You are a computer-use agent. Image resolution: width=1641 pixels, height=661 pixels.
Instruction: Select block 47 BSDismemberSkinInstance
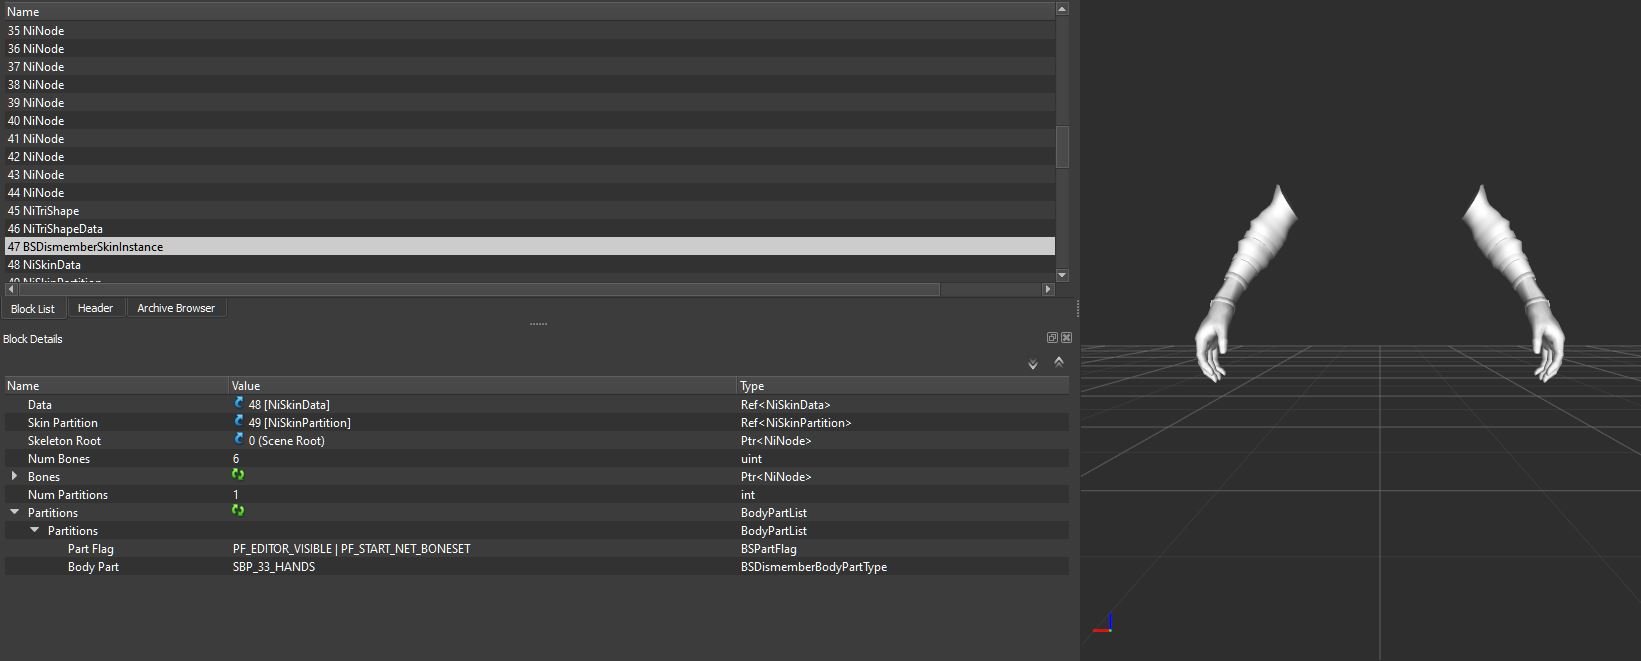(x=529, y=246)
